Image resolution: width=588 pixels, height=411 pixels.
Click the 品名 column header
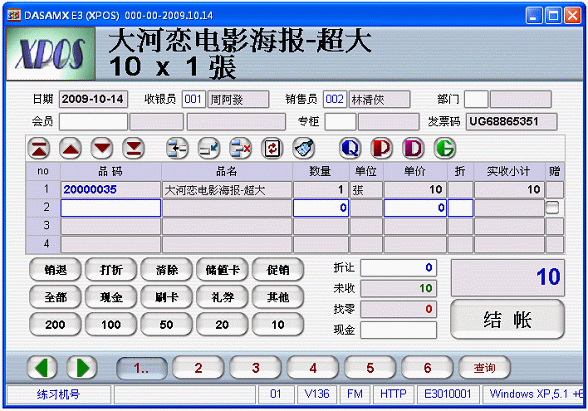226,171
